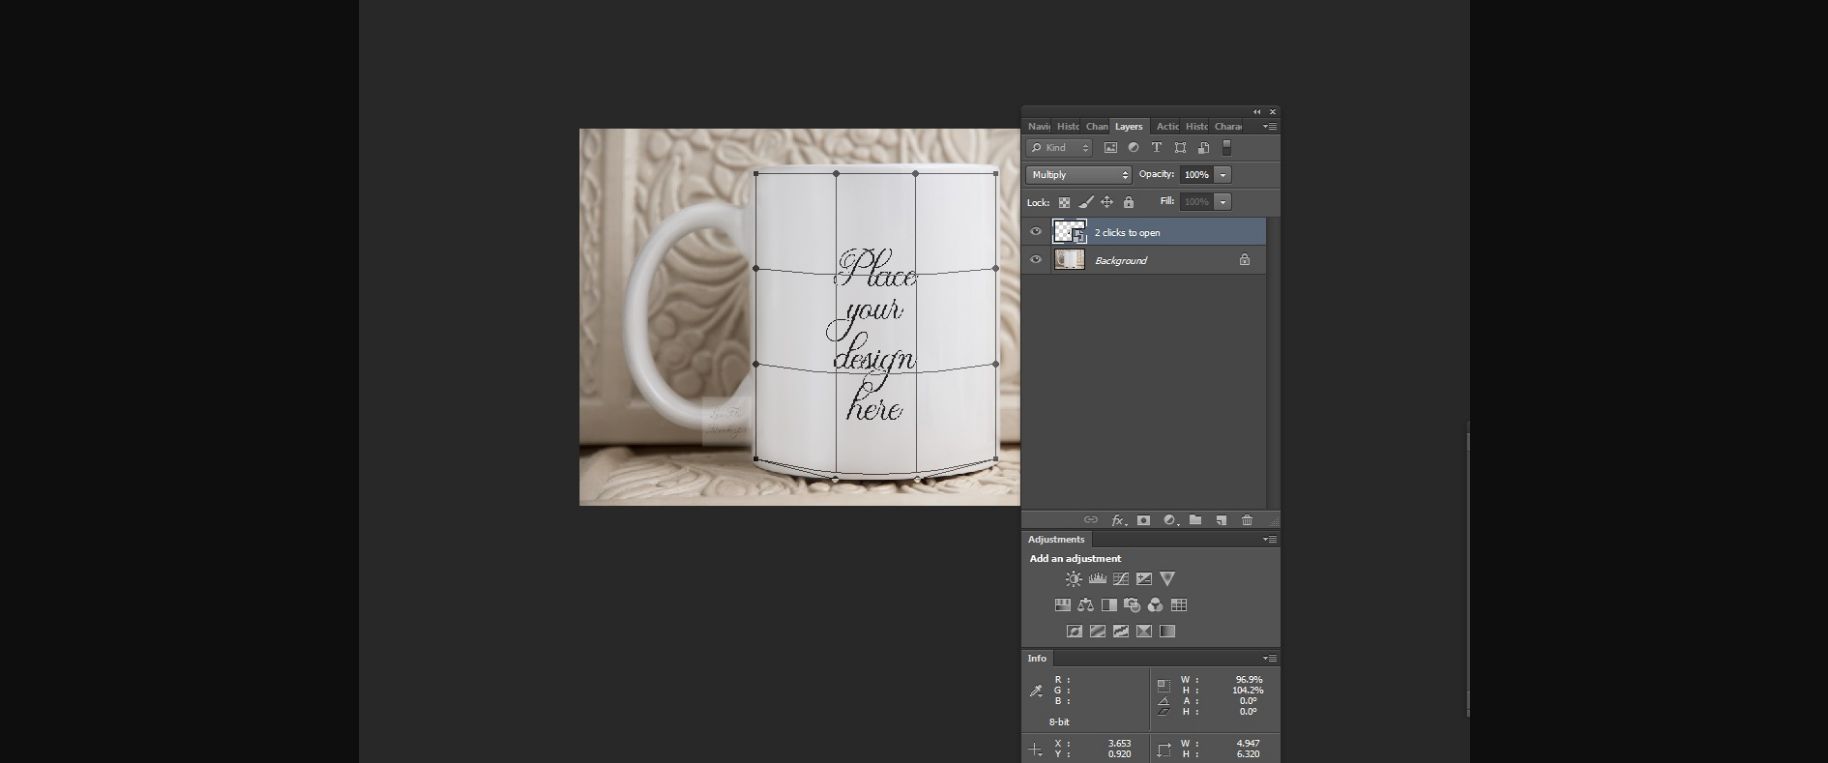Select the Layers tab

(1129, 127)
